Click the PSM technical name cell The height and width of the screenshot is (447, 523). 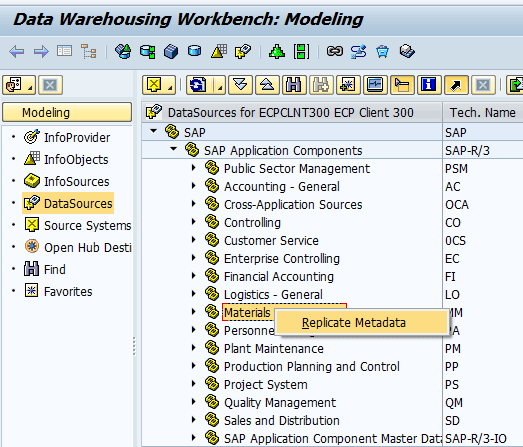456,168
